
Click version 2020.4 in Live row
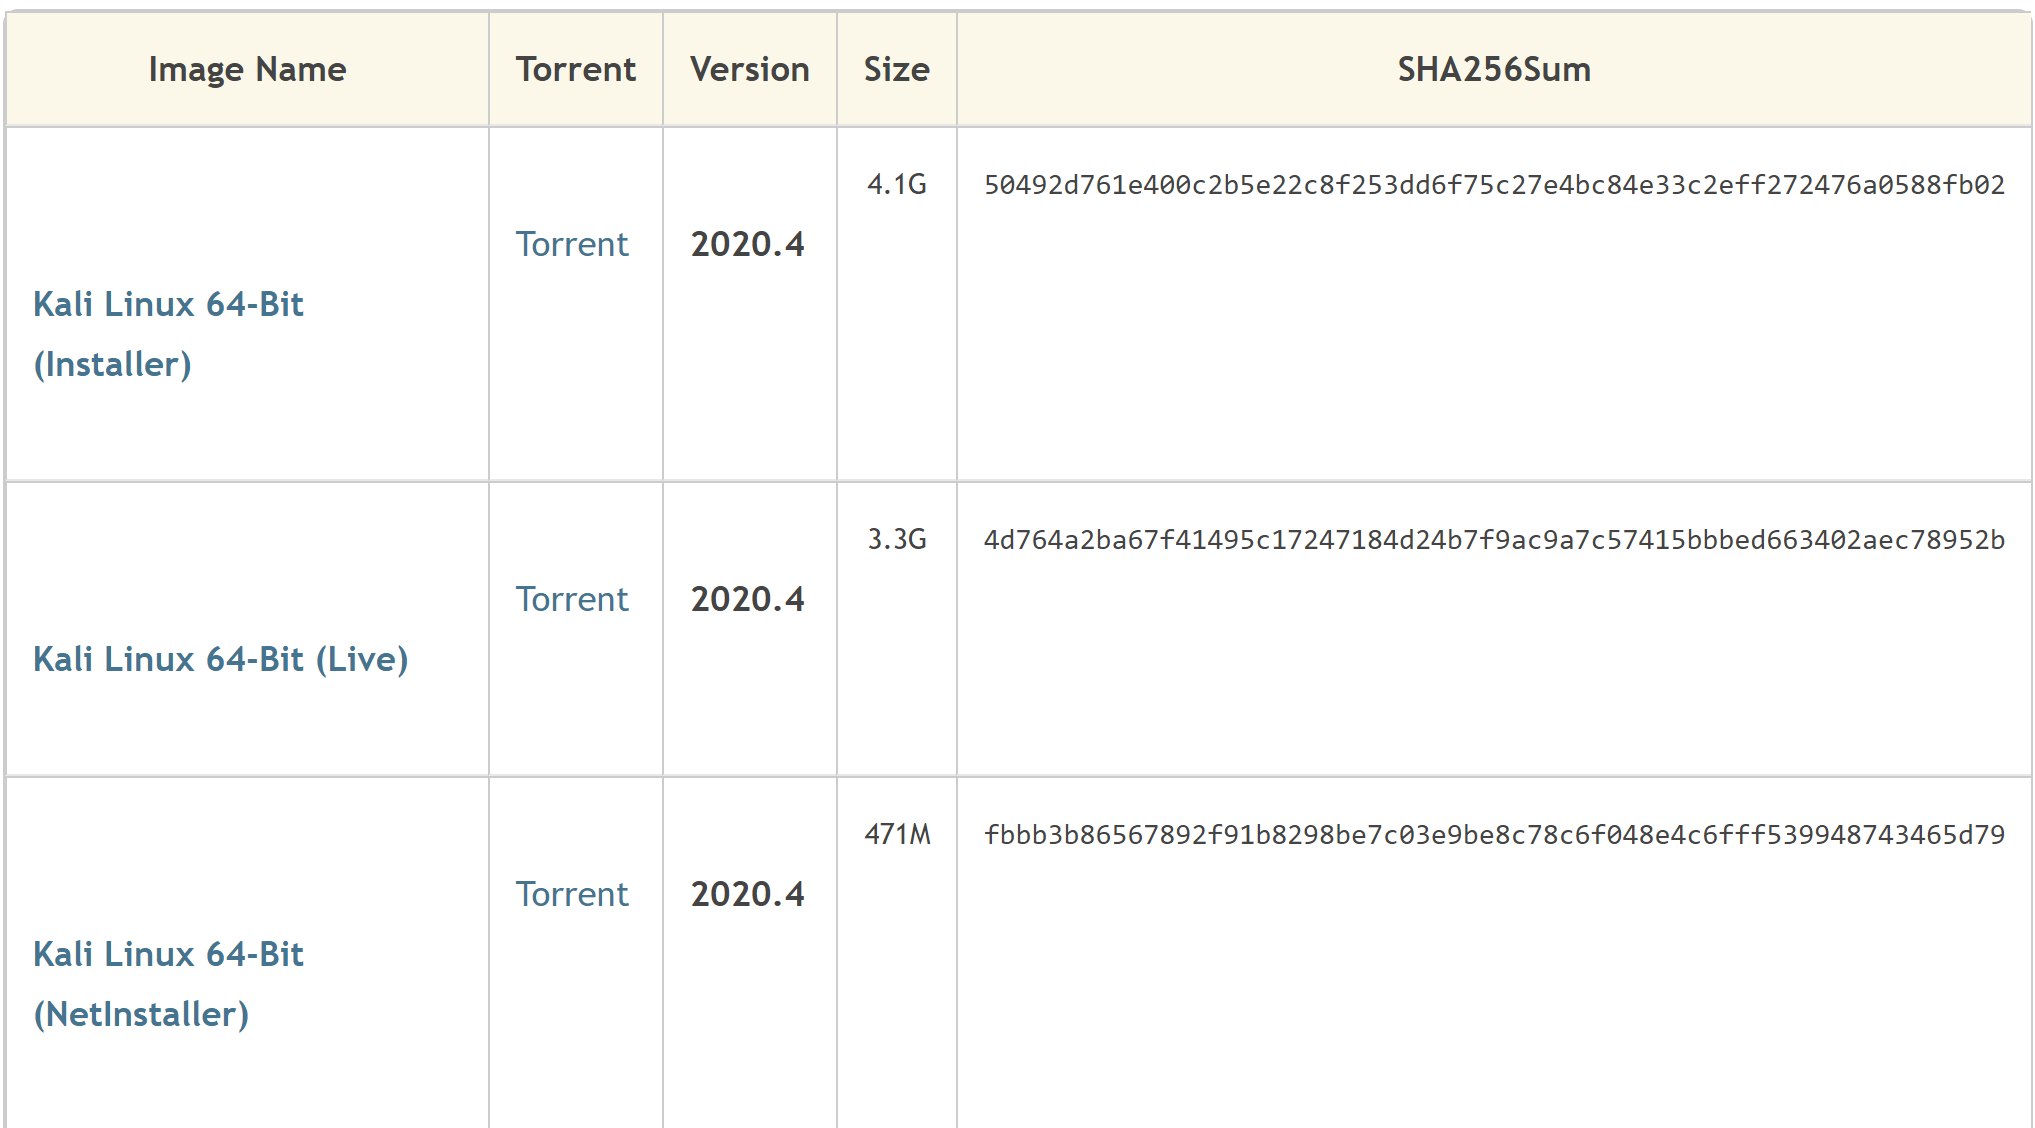747,600
